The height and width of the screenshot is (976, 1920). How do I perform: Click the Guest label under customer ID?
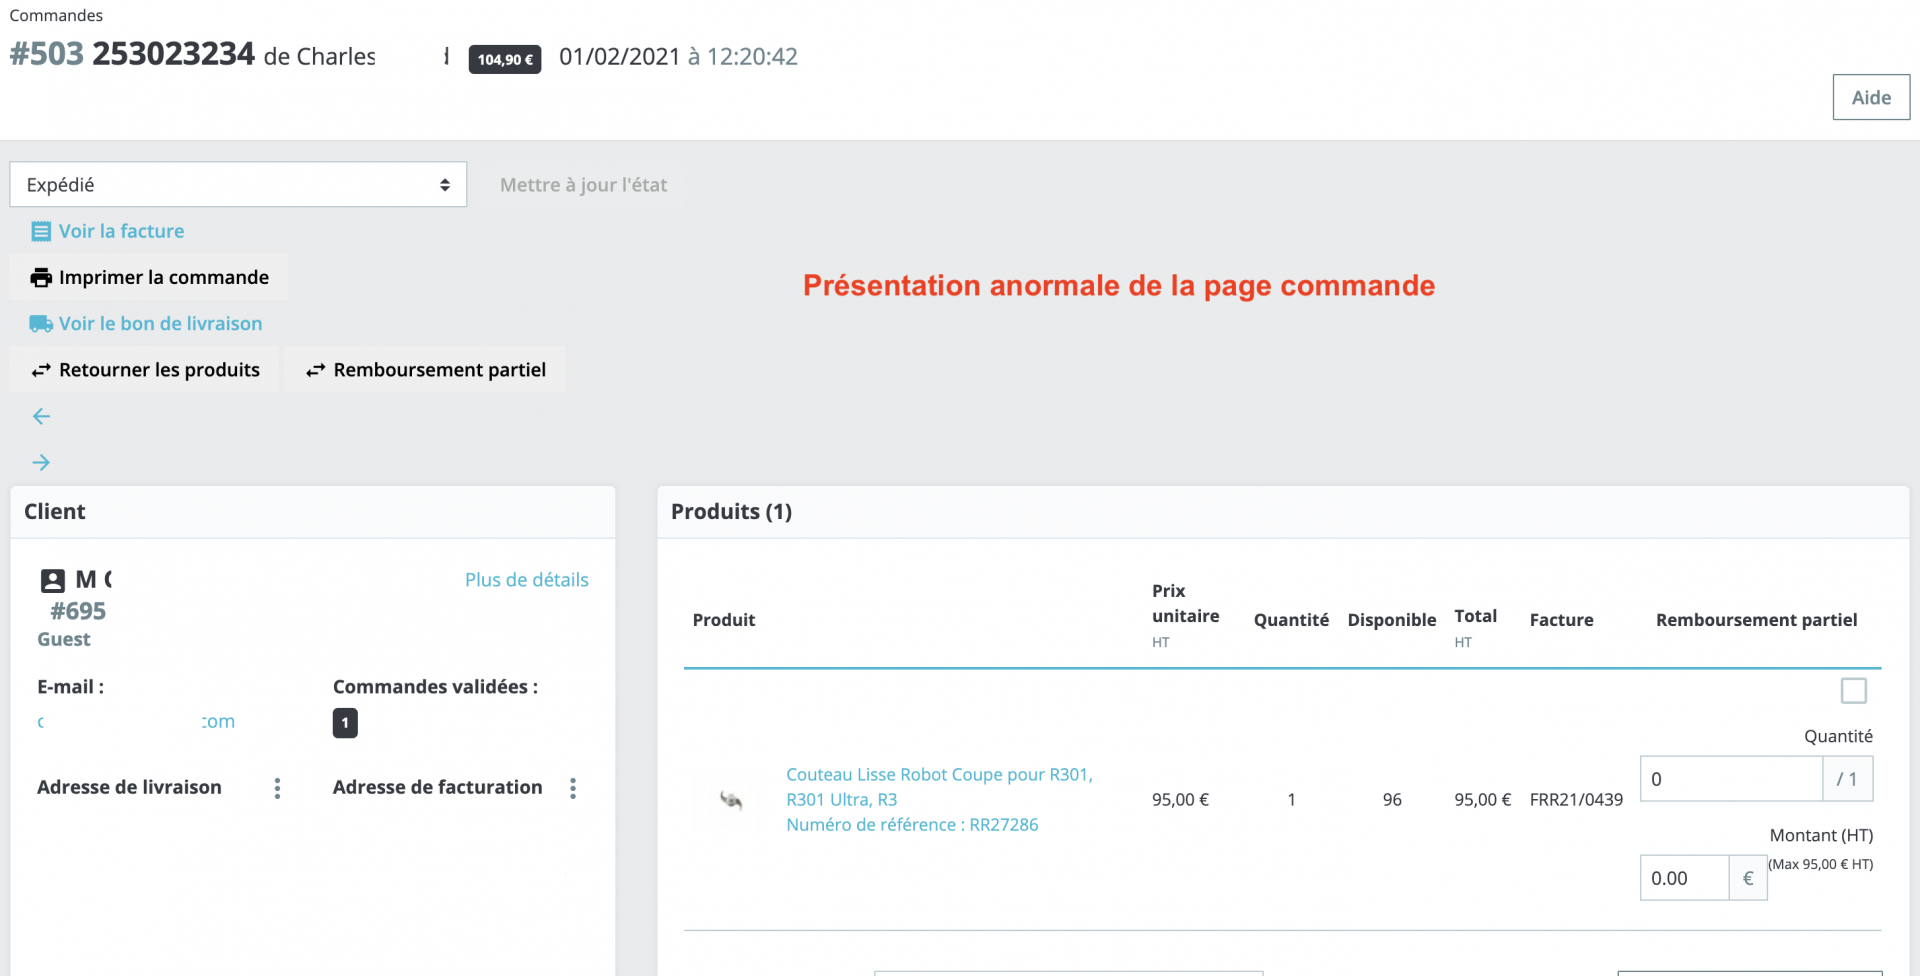pyautogui.click(x=64, y=639)
